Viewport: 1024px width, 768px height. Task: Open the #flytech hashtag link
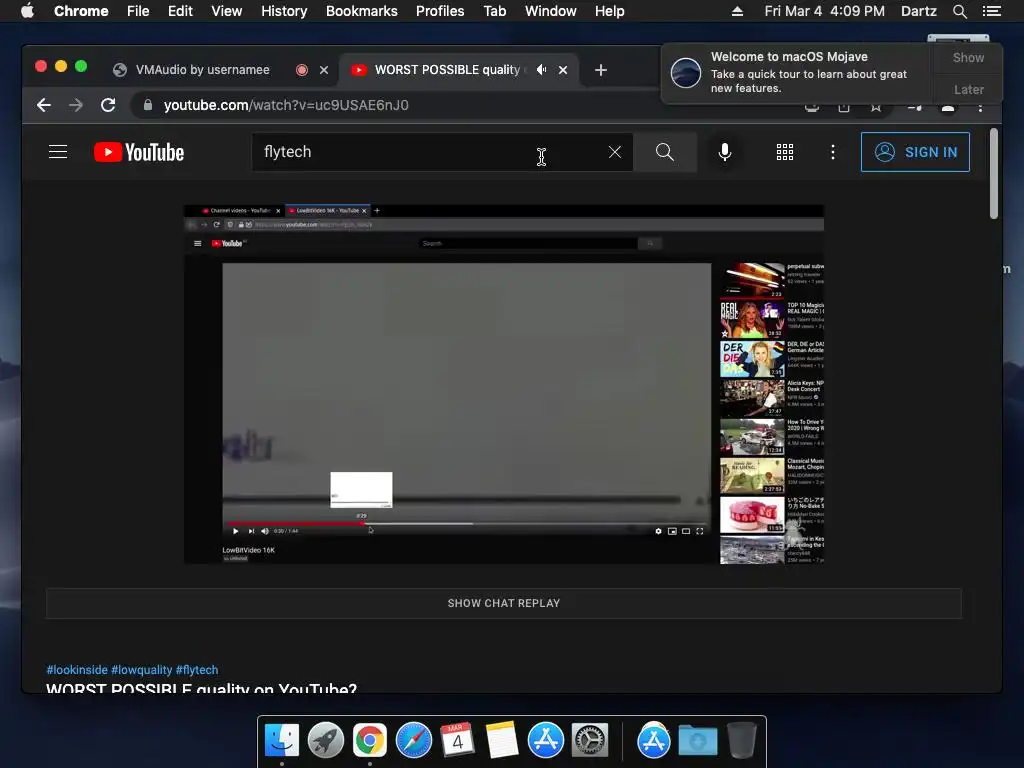197,670
